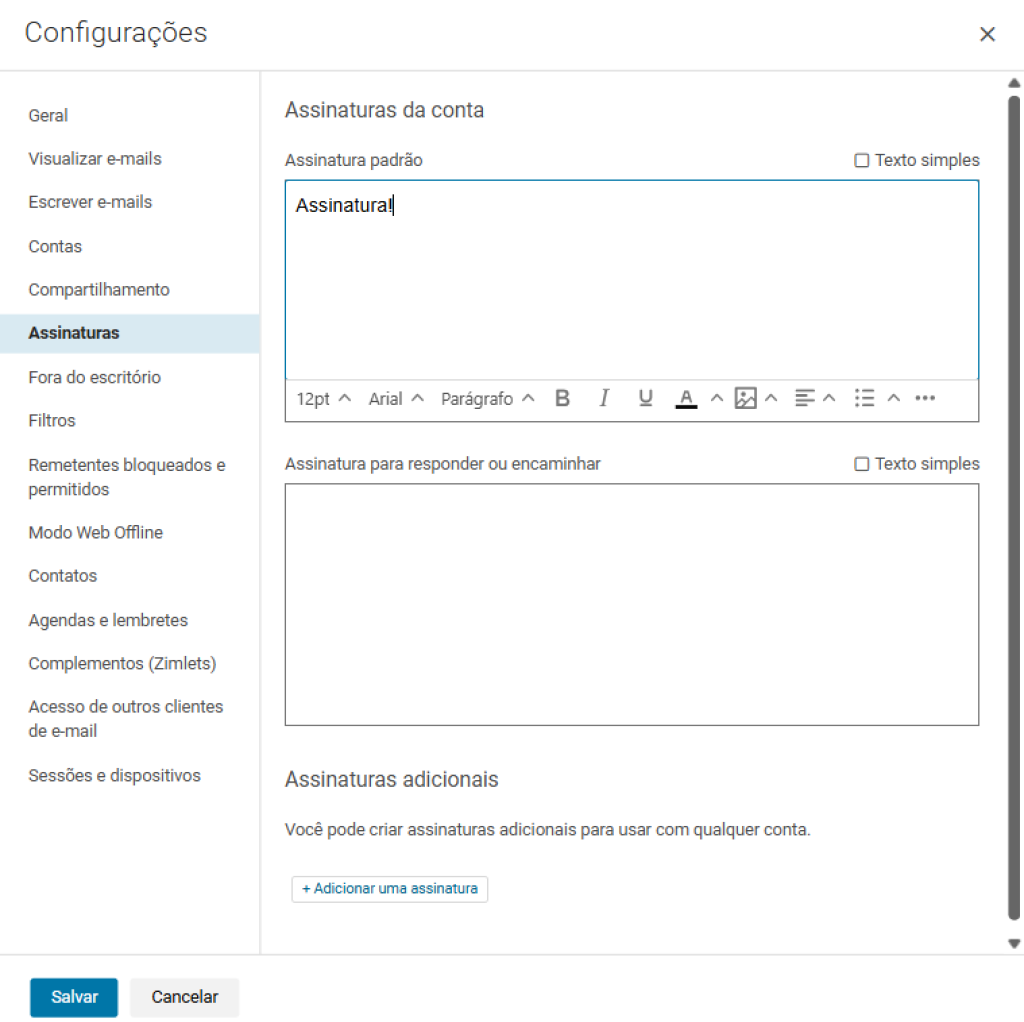1024x1022 pixels.
Task: Open the Parágrafo style dropdown
Action: pyautogui.click(x=487, y=399)
